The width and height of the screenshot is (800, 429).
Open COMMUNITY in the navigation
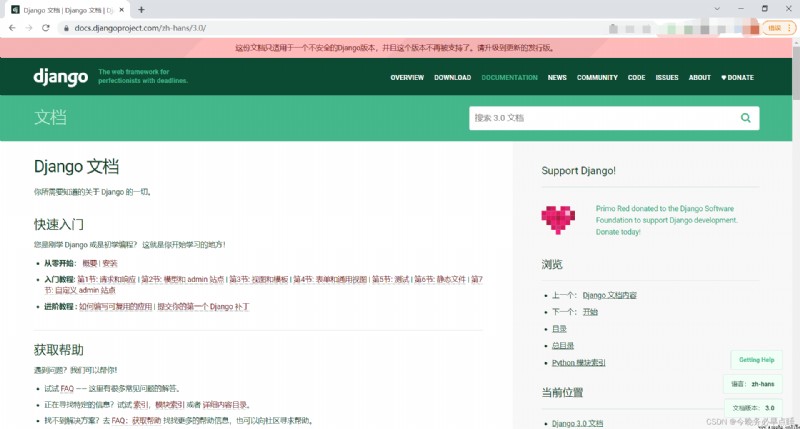(x=597, y=78)
